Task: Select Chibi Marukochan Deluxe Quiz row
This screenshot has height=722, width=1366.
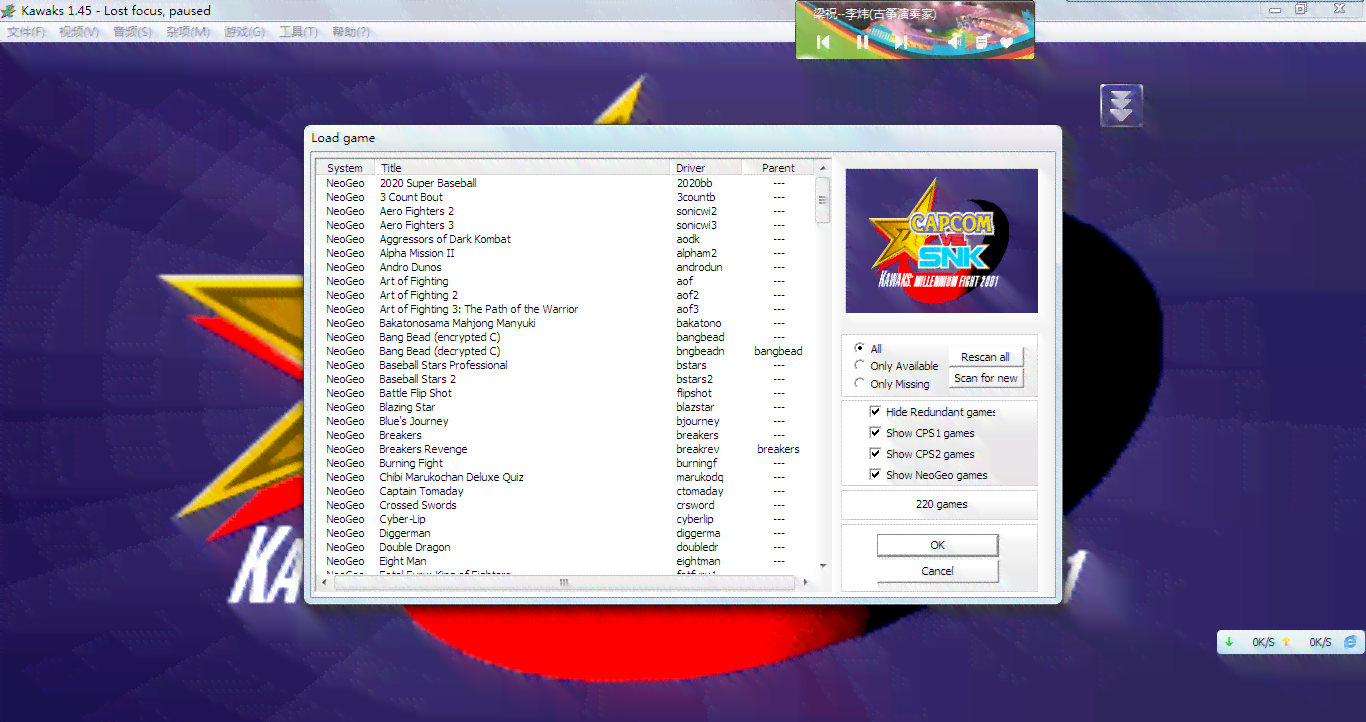Action: pos(566,477)
